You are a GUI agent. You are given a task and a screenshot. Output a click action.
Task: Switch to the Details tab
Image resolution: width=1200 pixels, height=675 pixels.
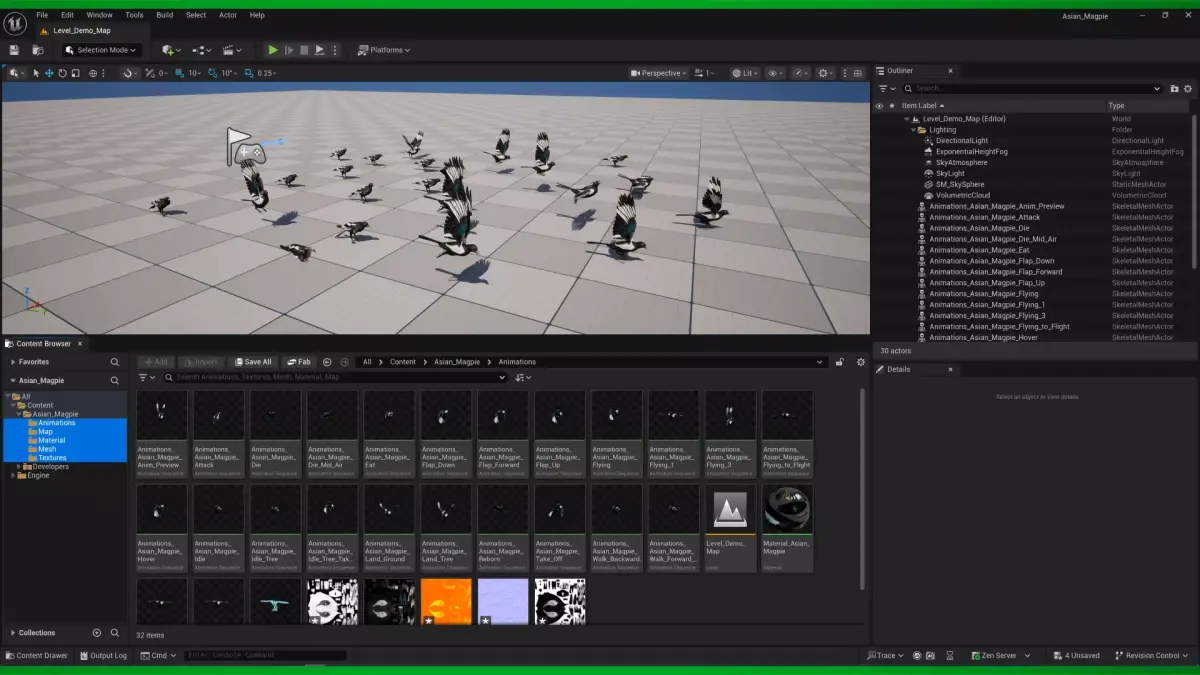point(899,369)
